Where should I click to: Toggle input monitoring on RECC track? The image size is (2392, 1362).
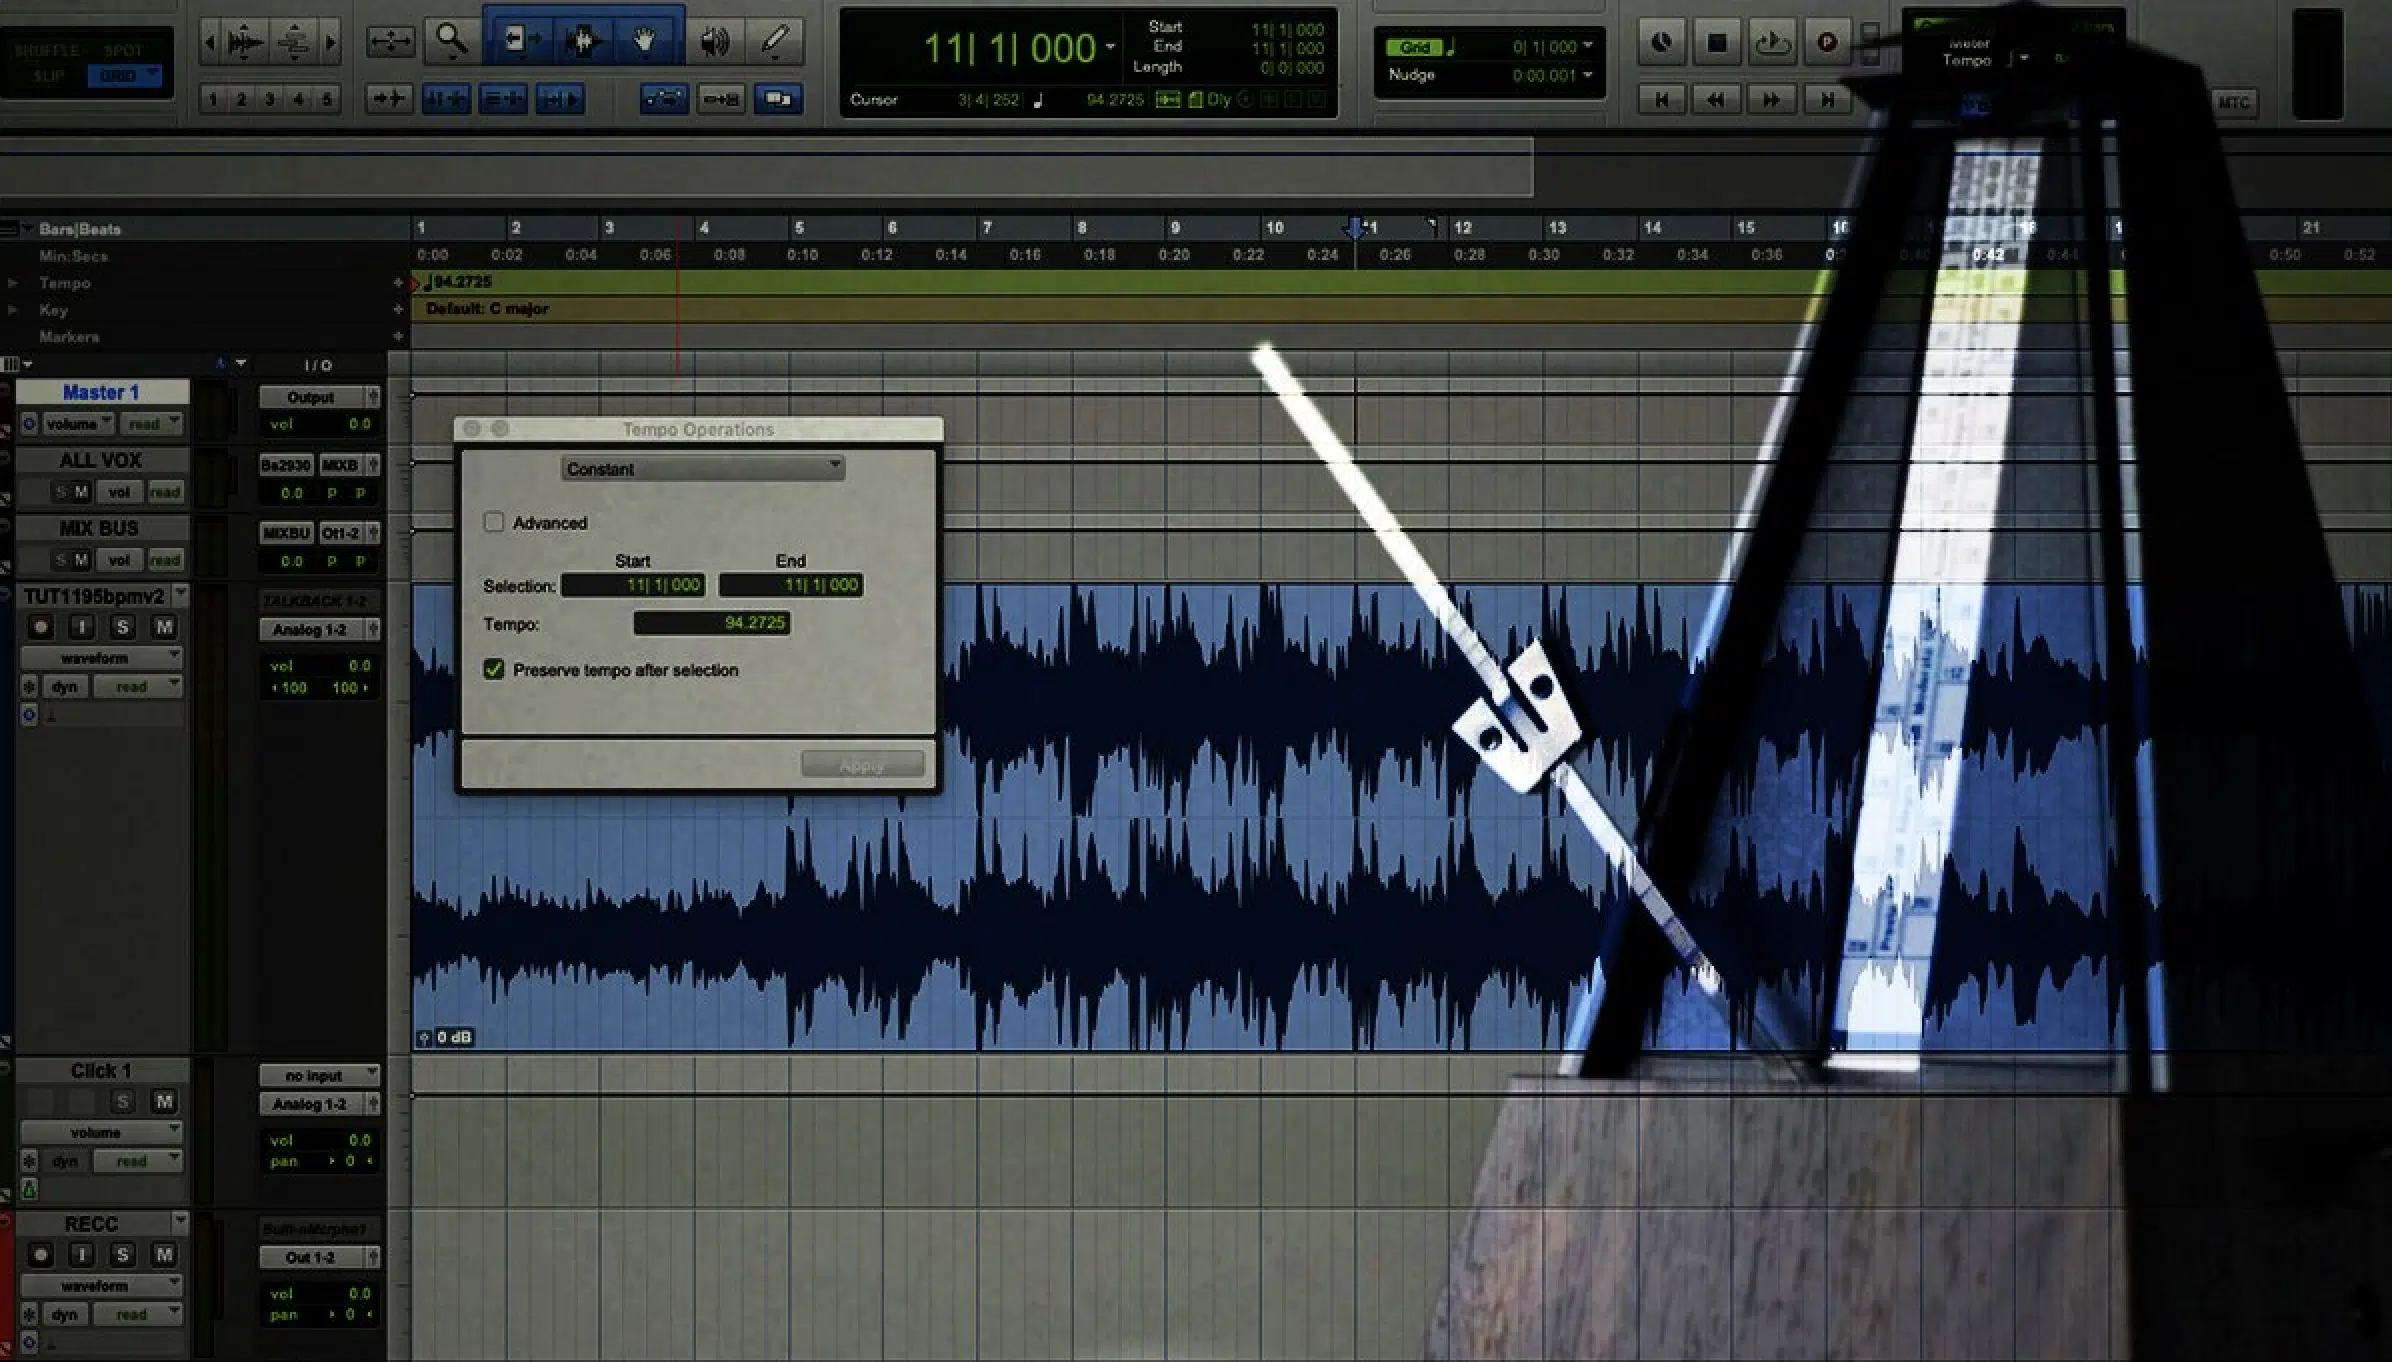coord(81,1254)
